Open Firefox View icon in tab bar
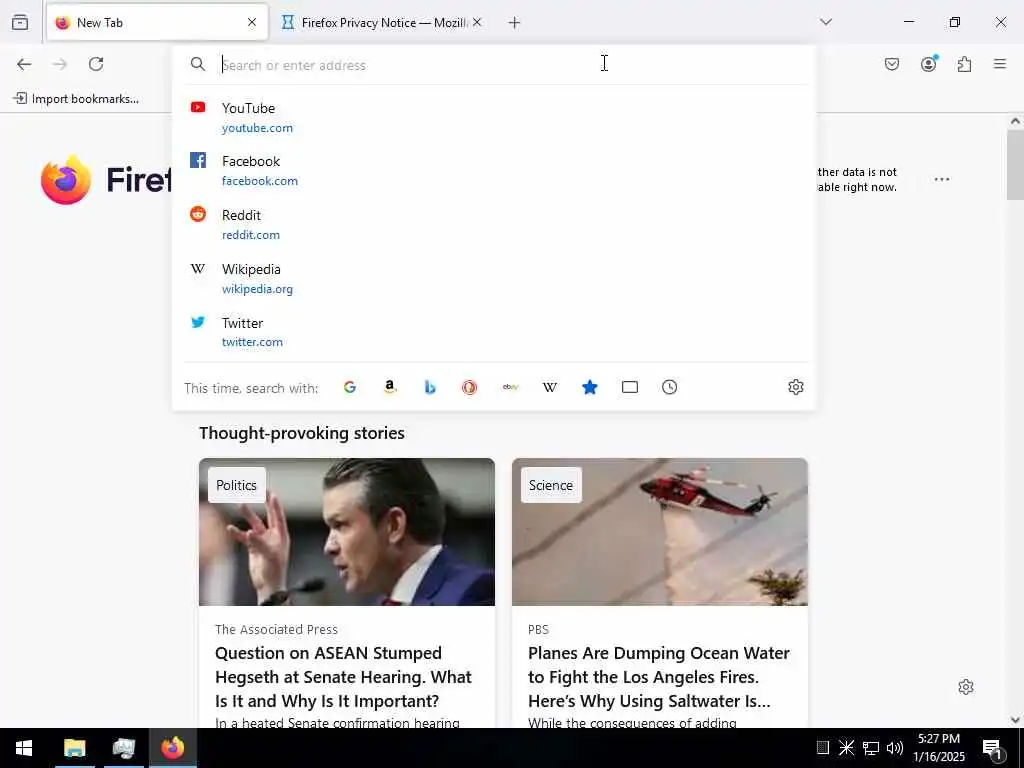This screenshot has width=1024, height=768. click(20, 22)
